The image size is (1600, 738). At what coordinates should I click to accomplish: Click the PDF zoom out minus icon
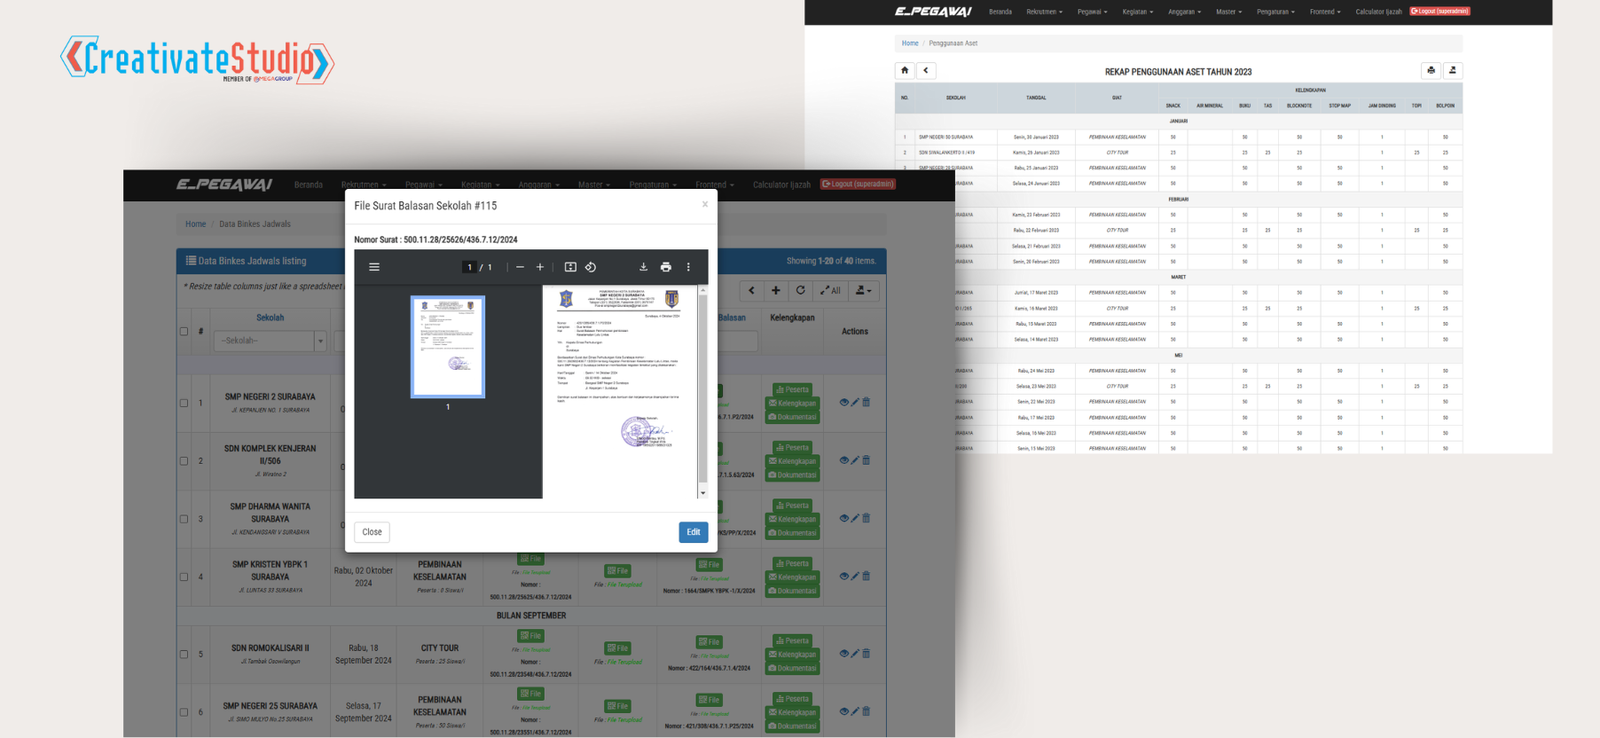point(520,267)
